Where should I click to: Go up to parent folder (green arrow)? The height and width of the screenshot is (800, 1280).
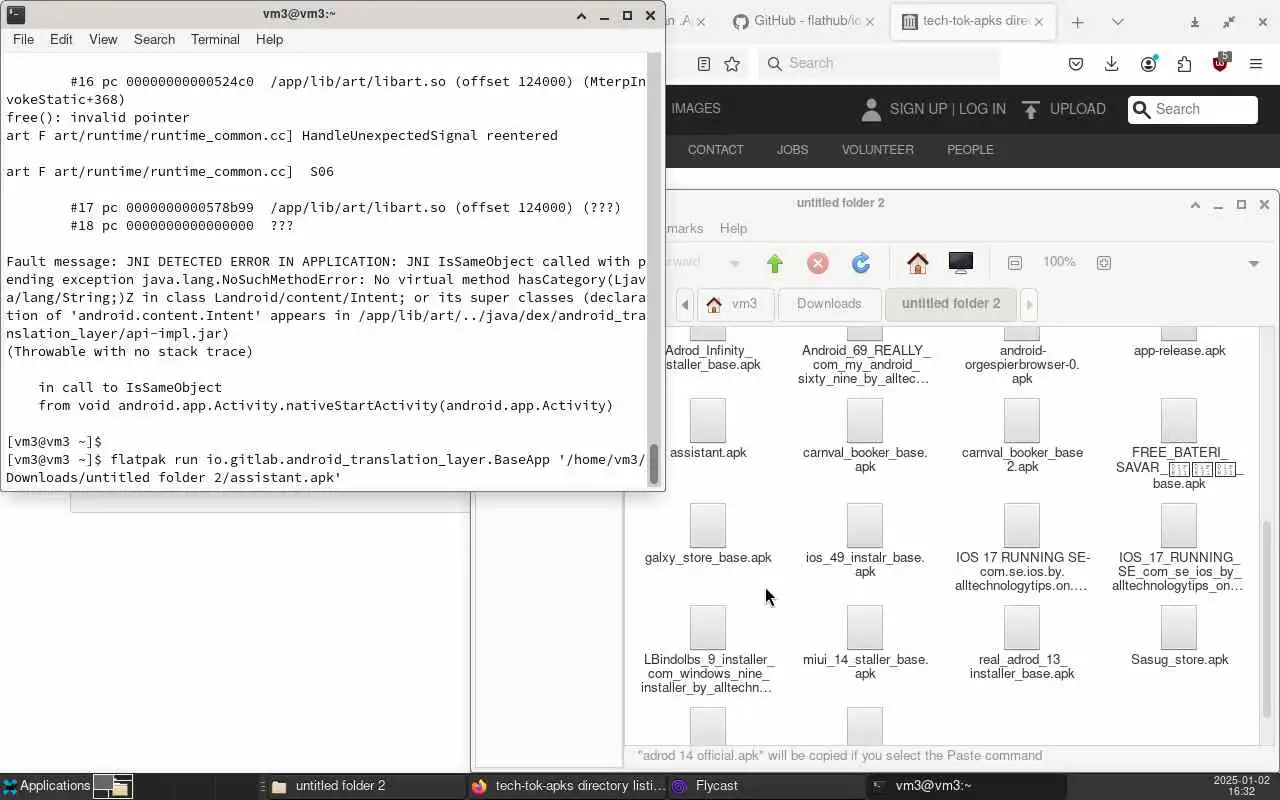(x=775, y=263)
